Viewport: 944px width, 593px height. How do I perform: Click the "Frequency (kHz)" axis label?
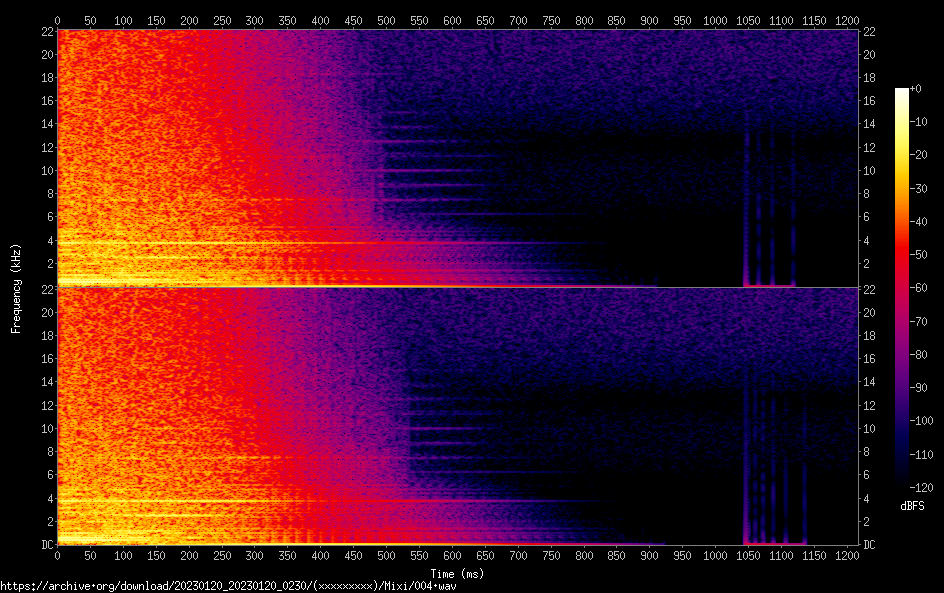[x=16, y=287]
